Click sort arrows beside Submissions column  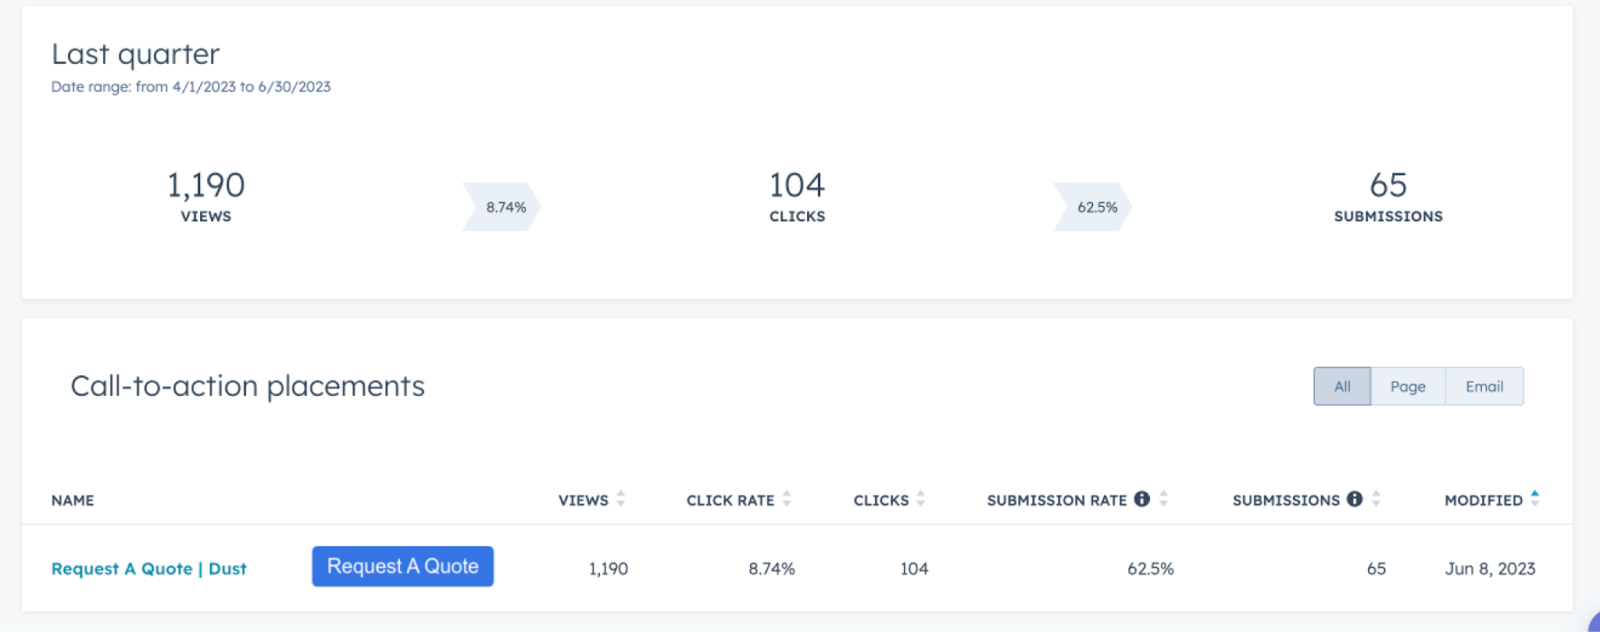click(x=1376, y=499)
